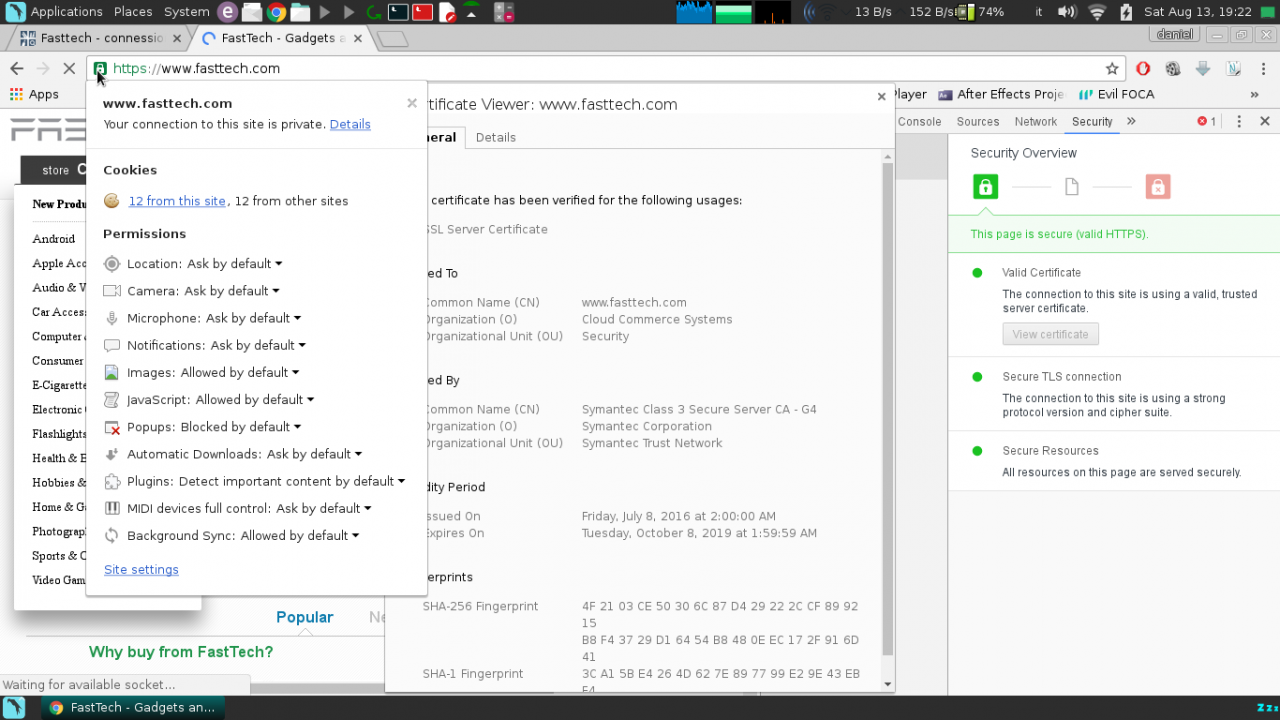Open the Site settings link
The height and width of the screenshot is (720, 1280).
(x=141, y=570)
